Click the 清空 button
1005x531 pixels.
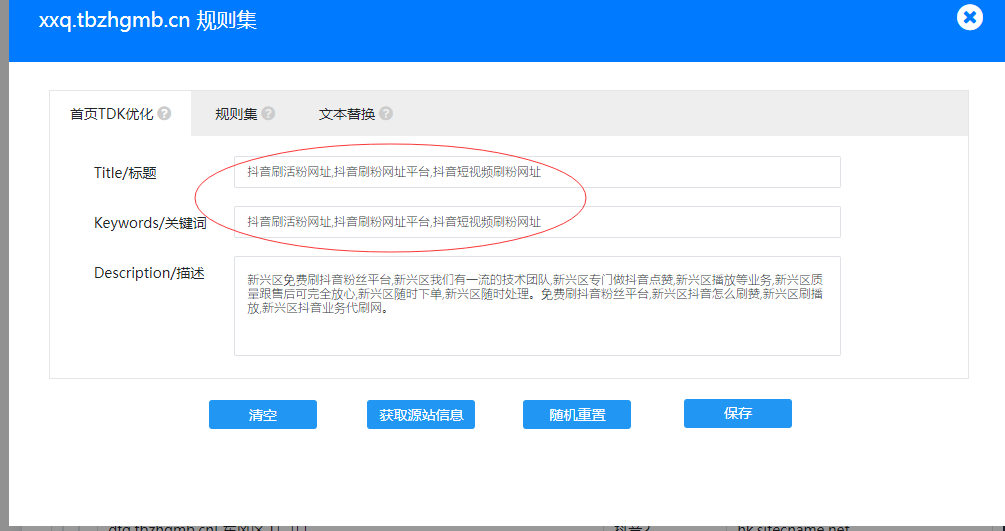pos(263,414)
